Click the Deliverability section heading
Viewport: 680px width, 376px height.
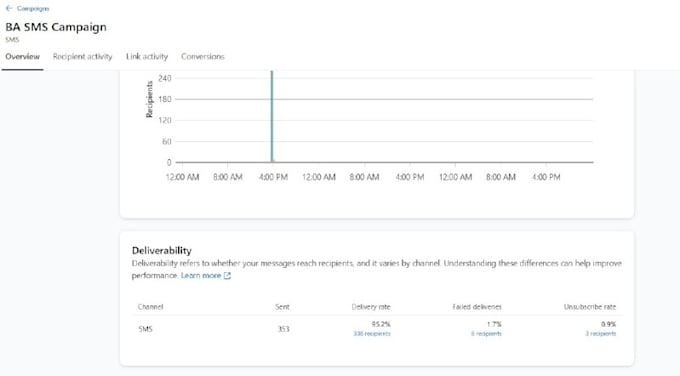[161, 250]
